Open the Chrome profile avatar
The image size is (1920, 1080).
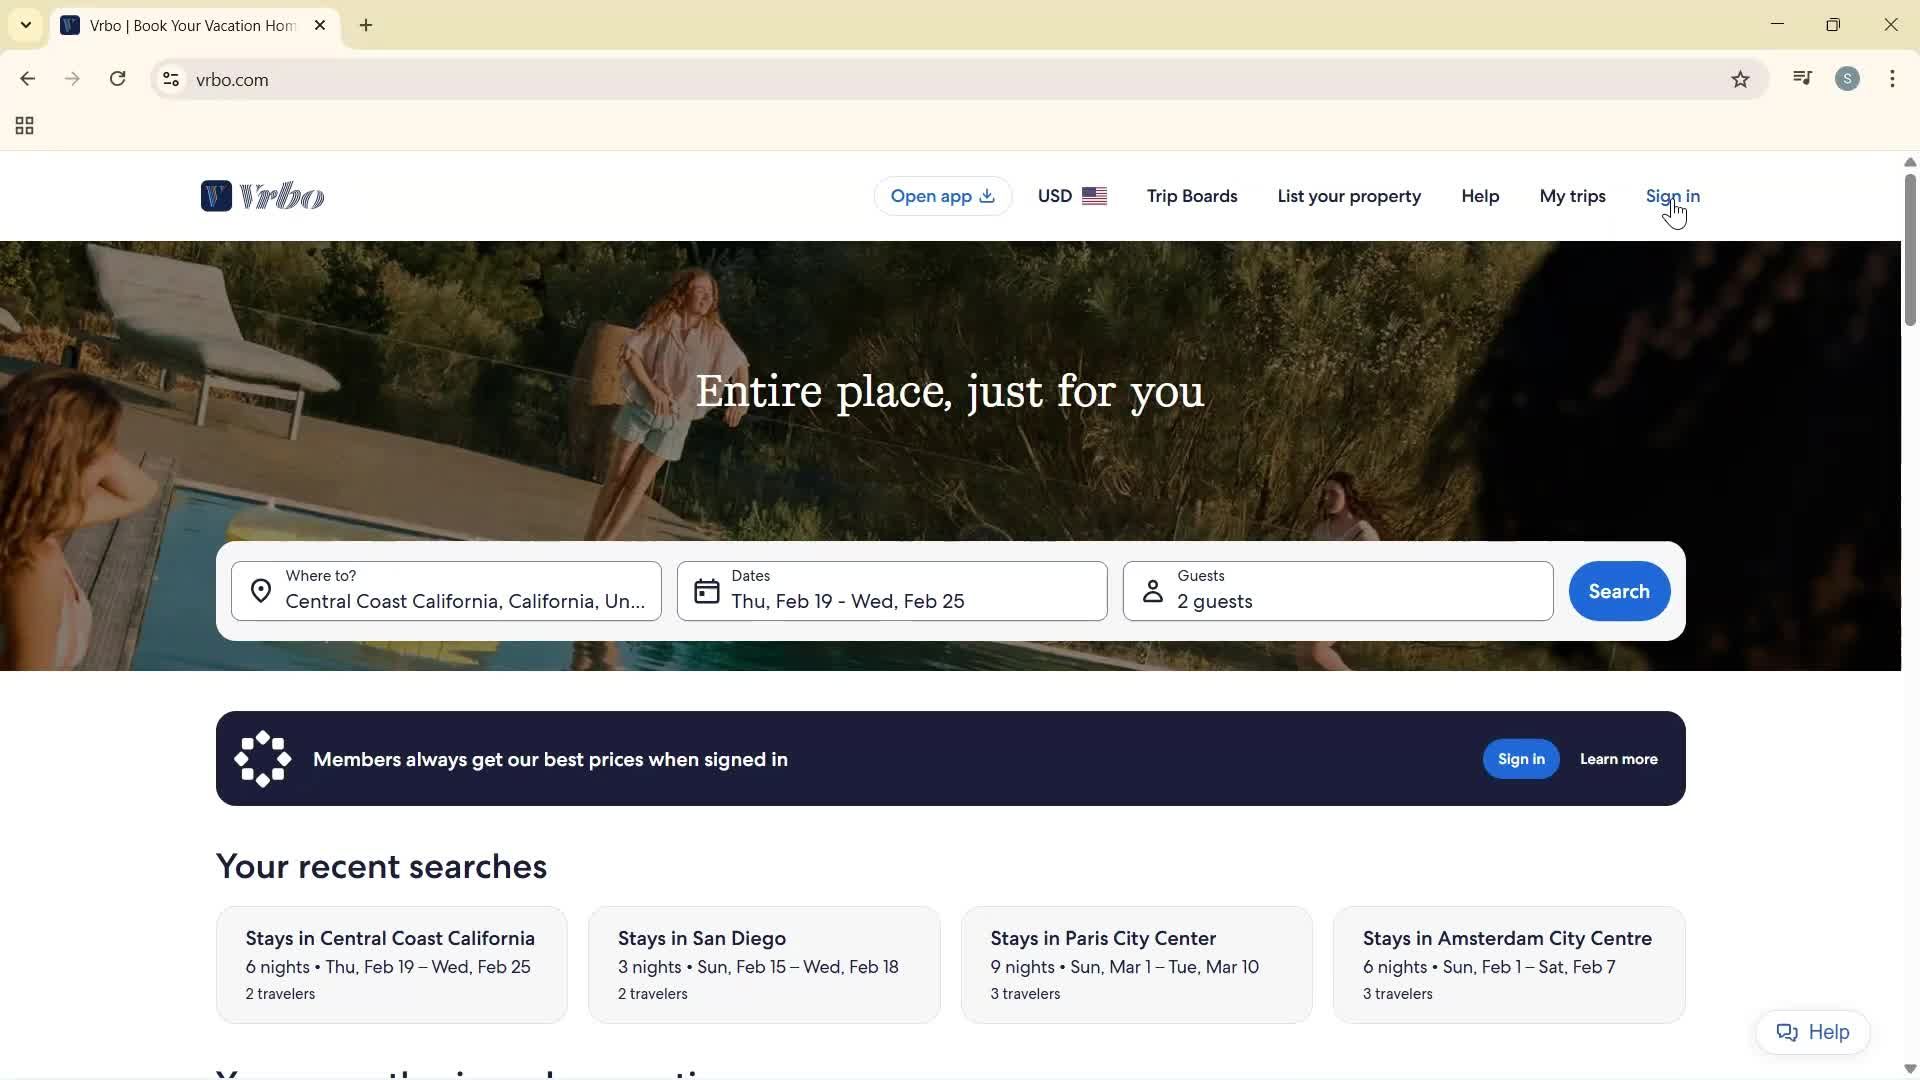click(x=1847, y=79)
